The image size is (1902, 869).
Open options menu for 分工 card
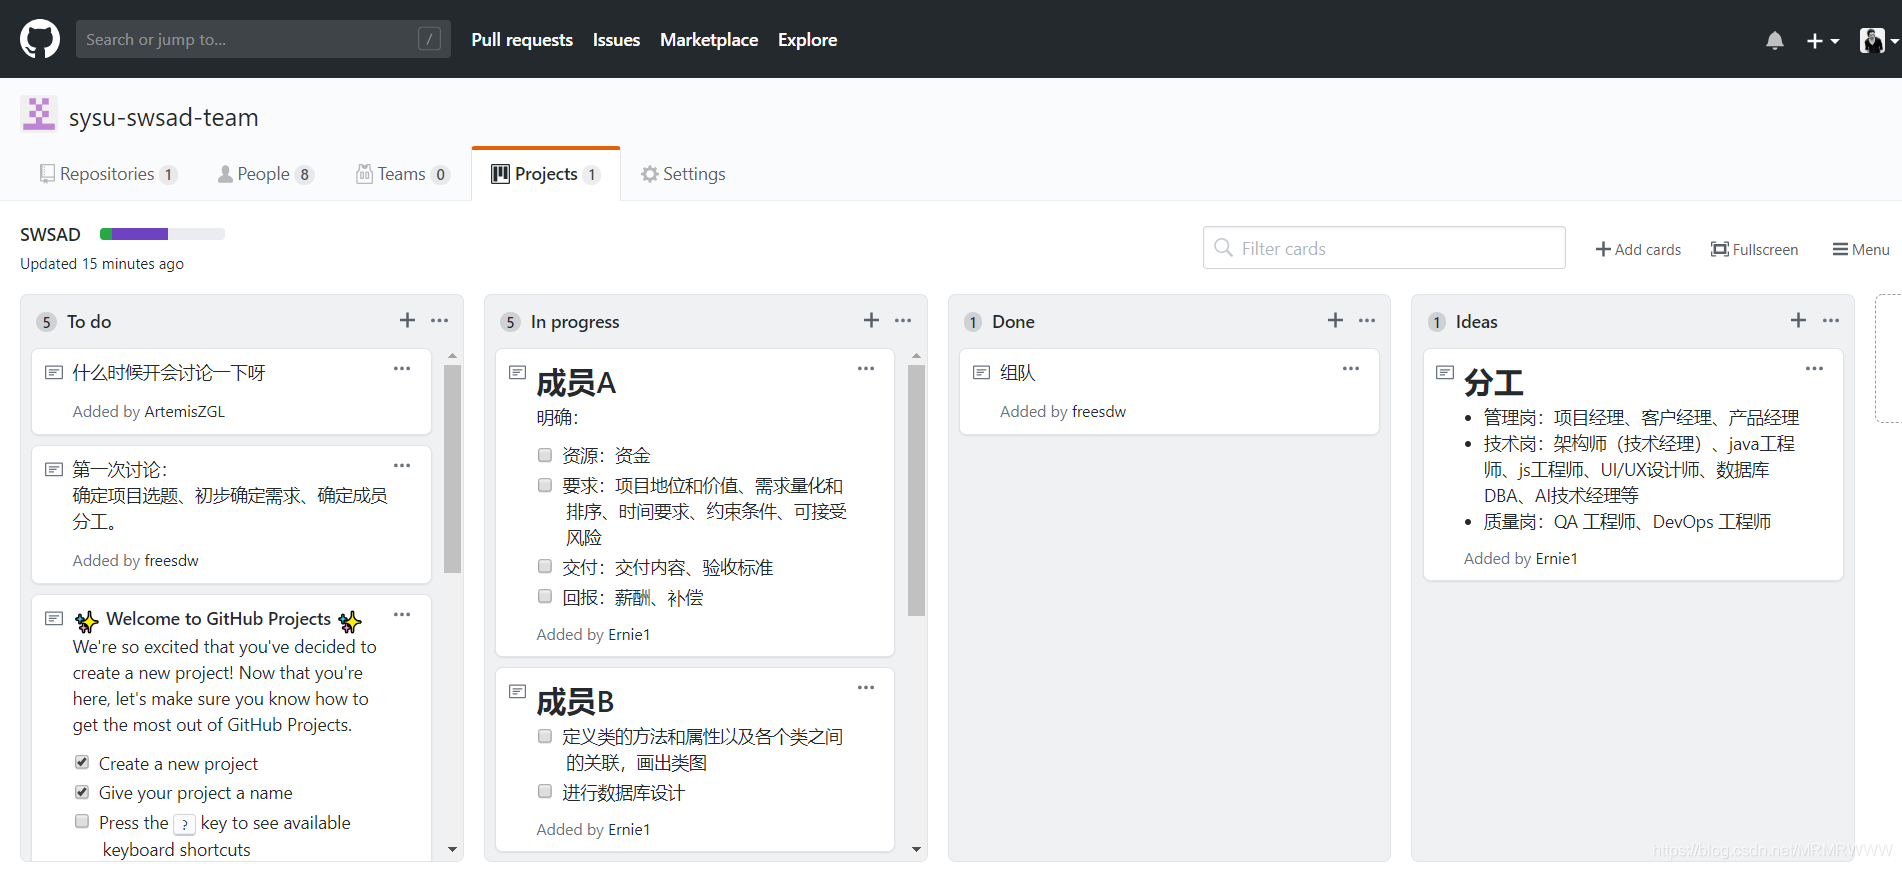tap(1814, 368)
